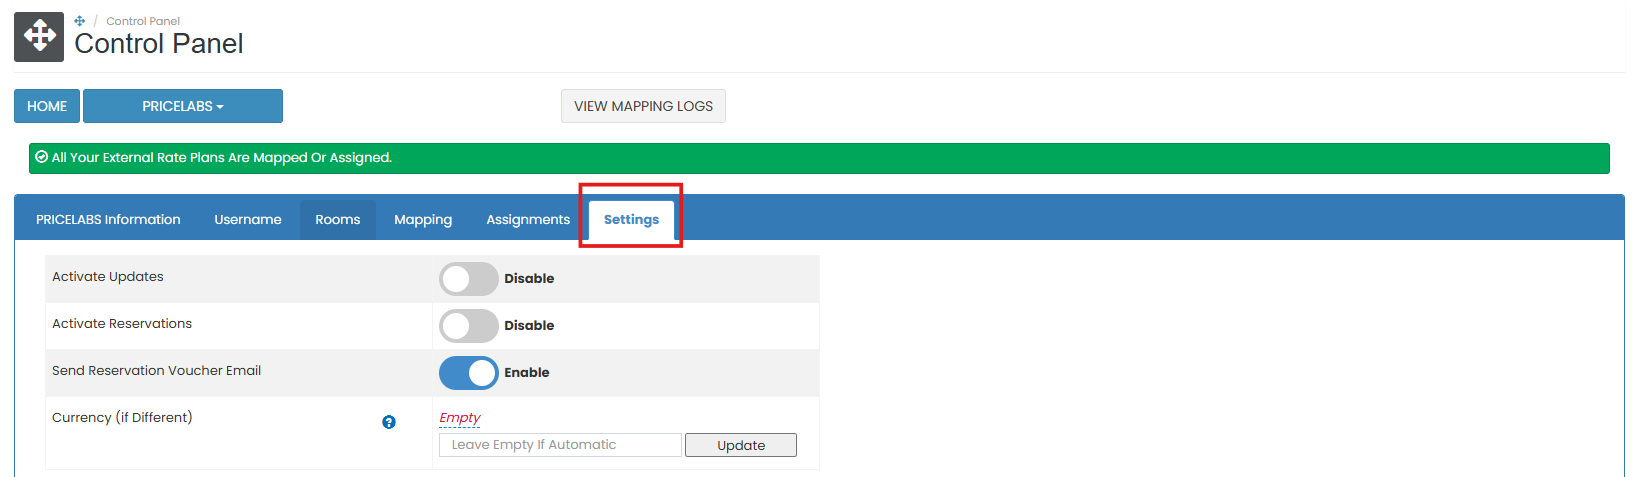Open the PRICELABS dropdown menu

(x=183, y=106)
